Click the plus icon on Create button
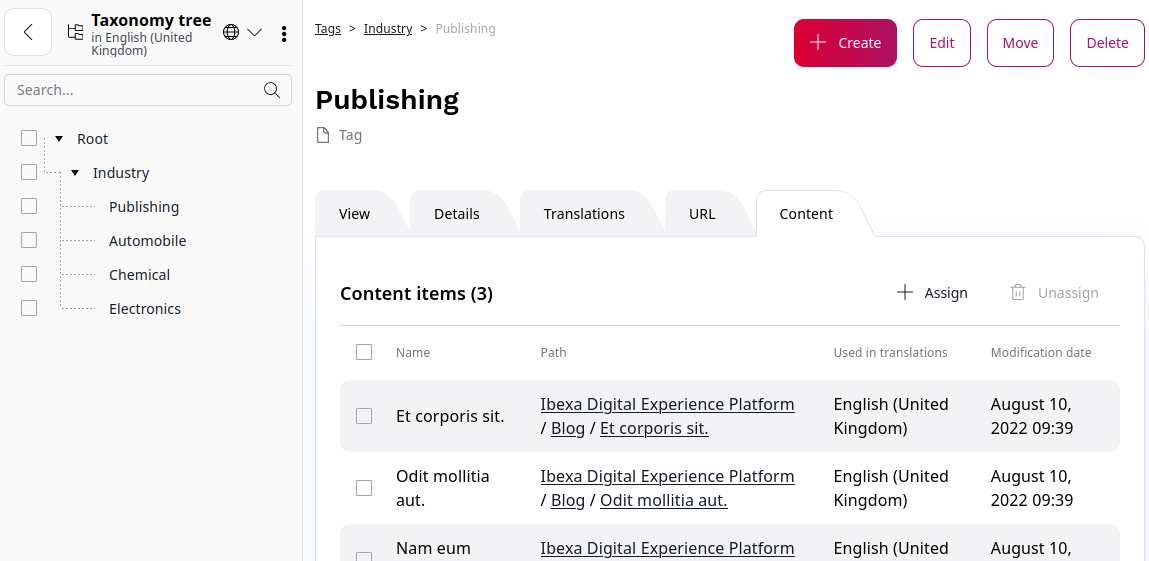Image resolution: width=1149 pixels, height=561 pixels. pos(818,42)
